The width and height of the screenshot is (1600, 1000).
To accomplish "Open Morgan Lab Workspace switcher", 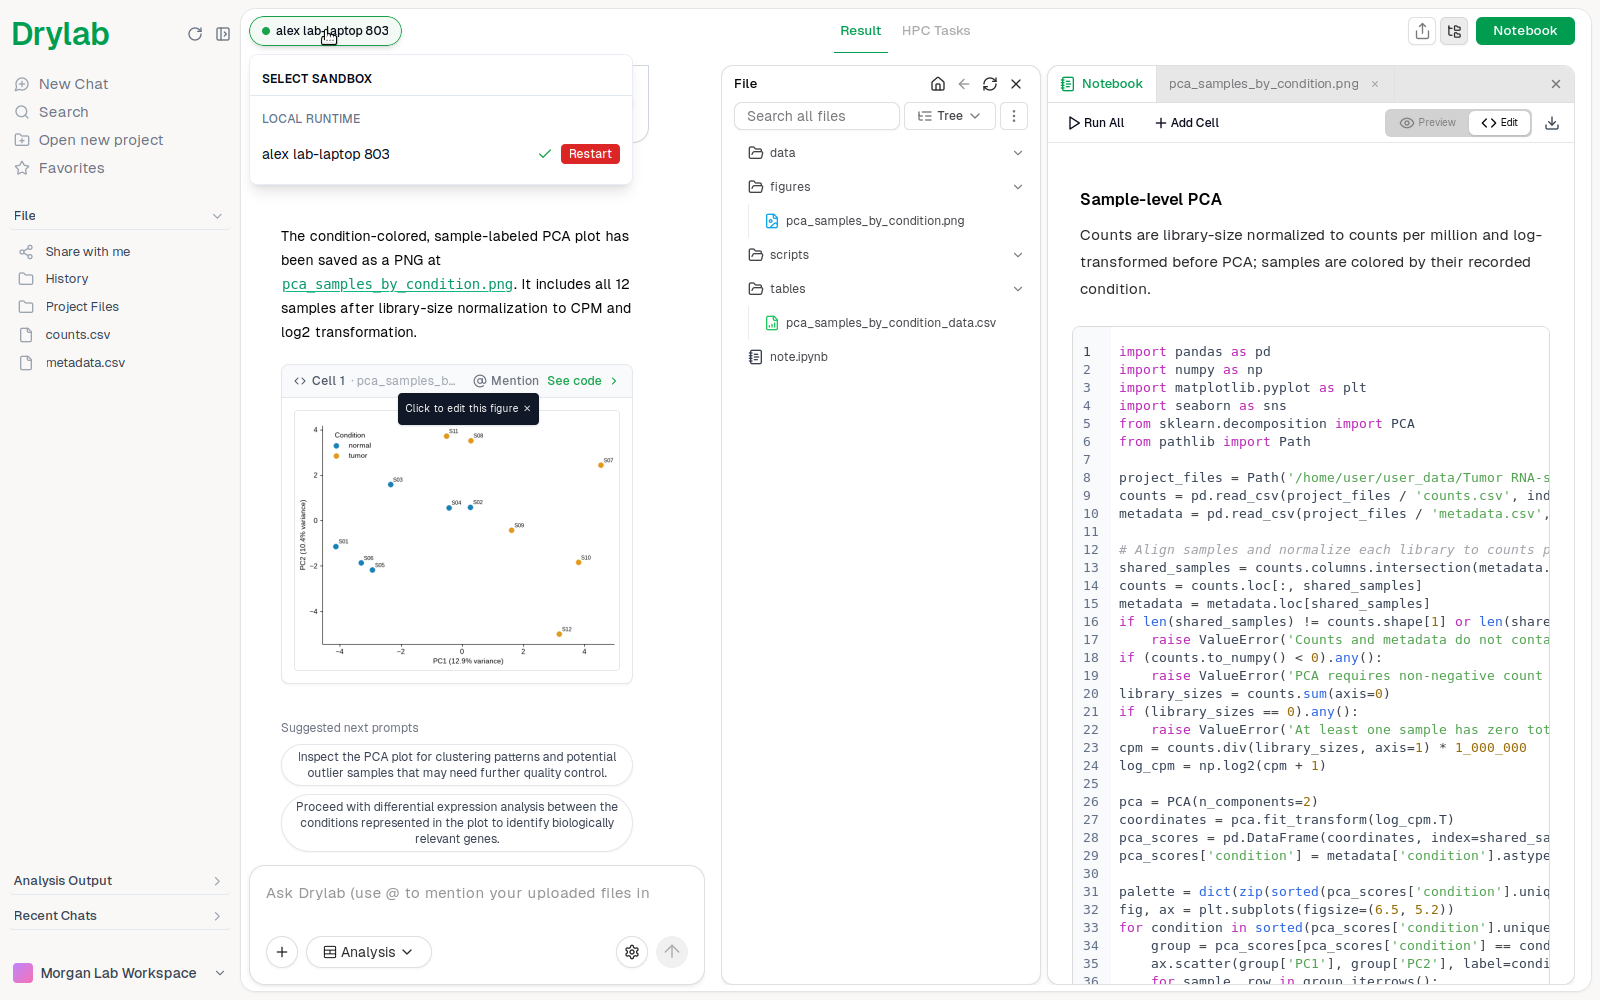I will point(118,973).
